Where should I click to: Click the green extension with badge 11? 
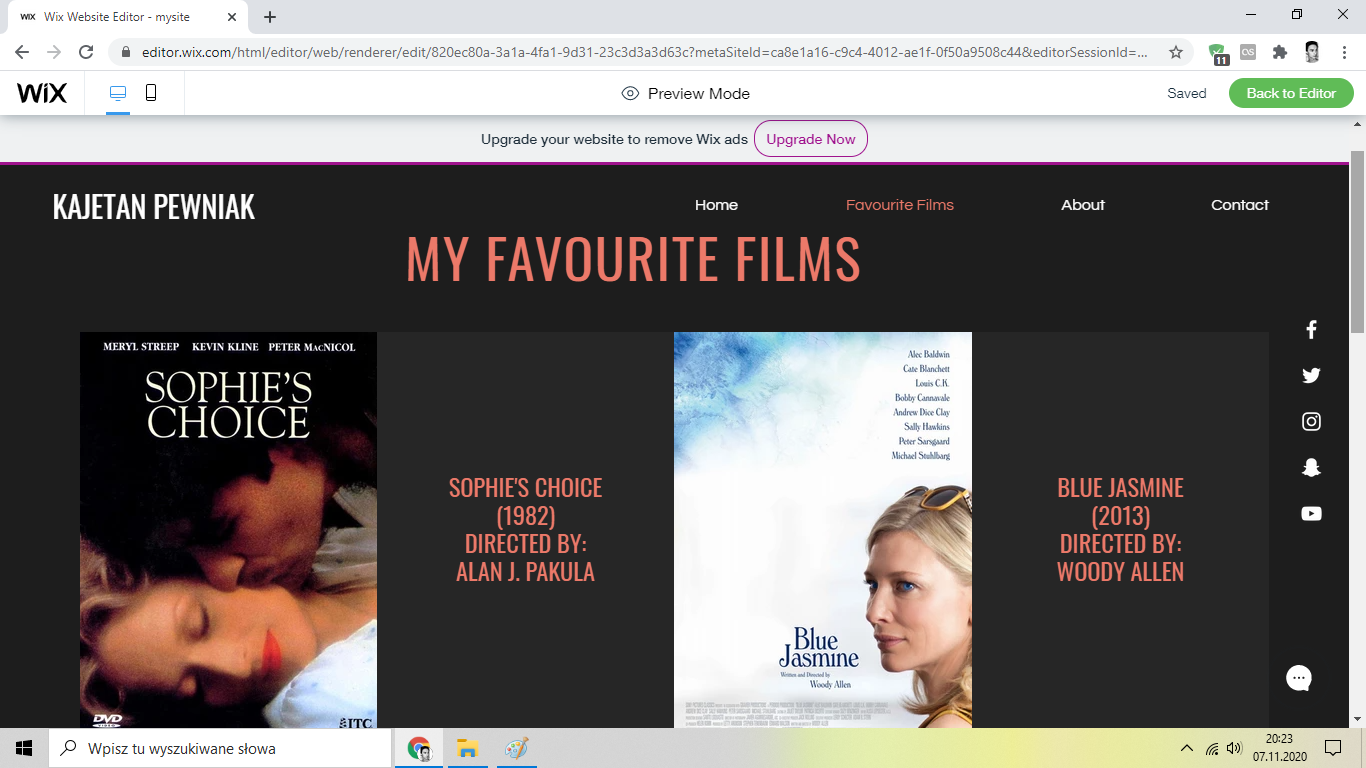pyautogui.click(x=1218, y=53)
